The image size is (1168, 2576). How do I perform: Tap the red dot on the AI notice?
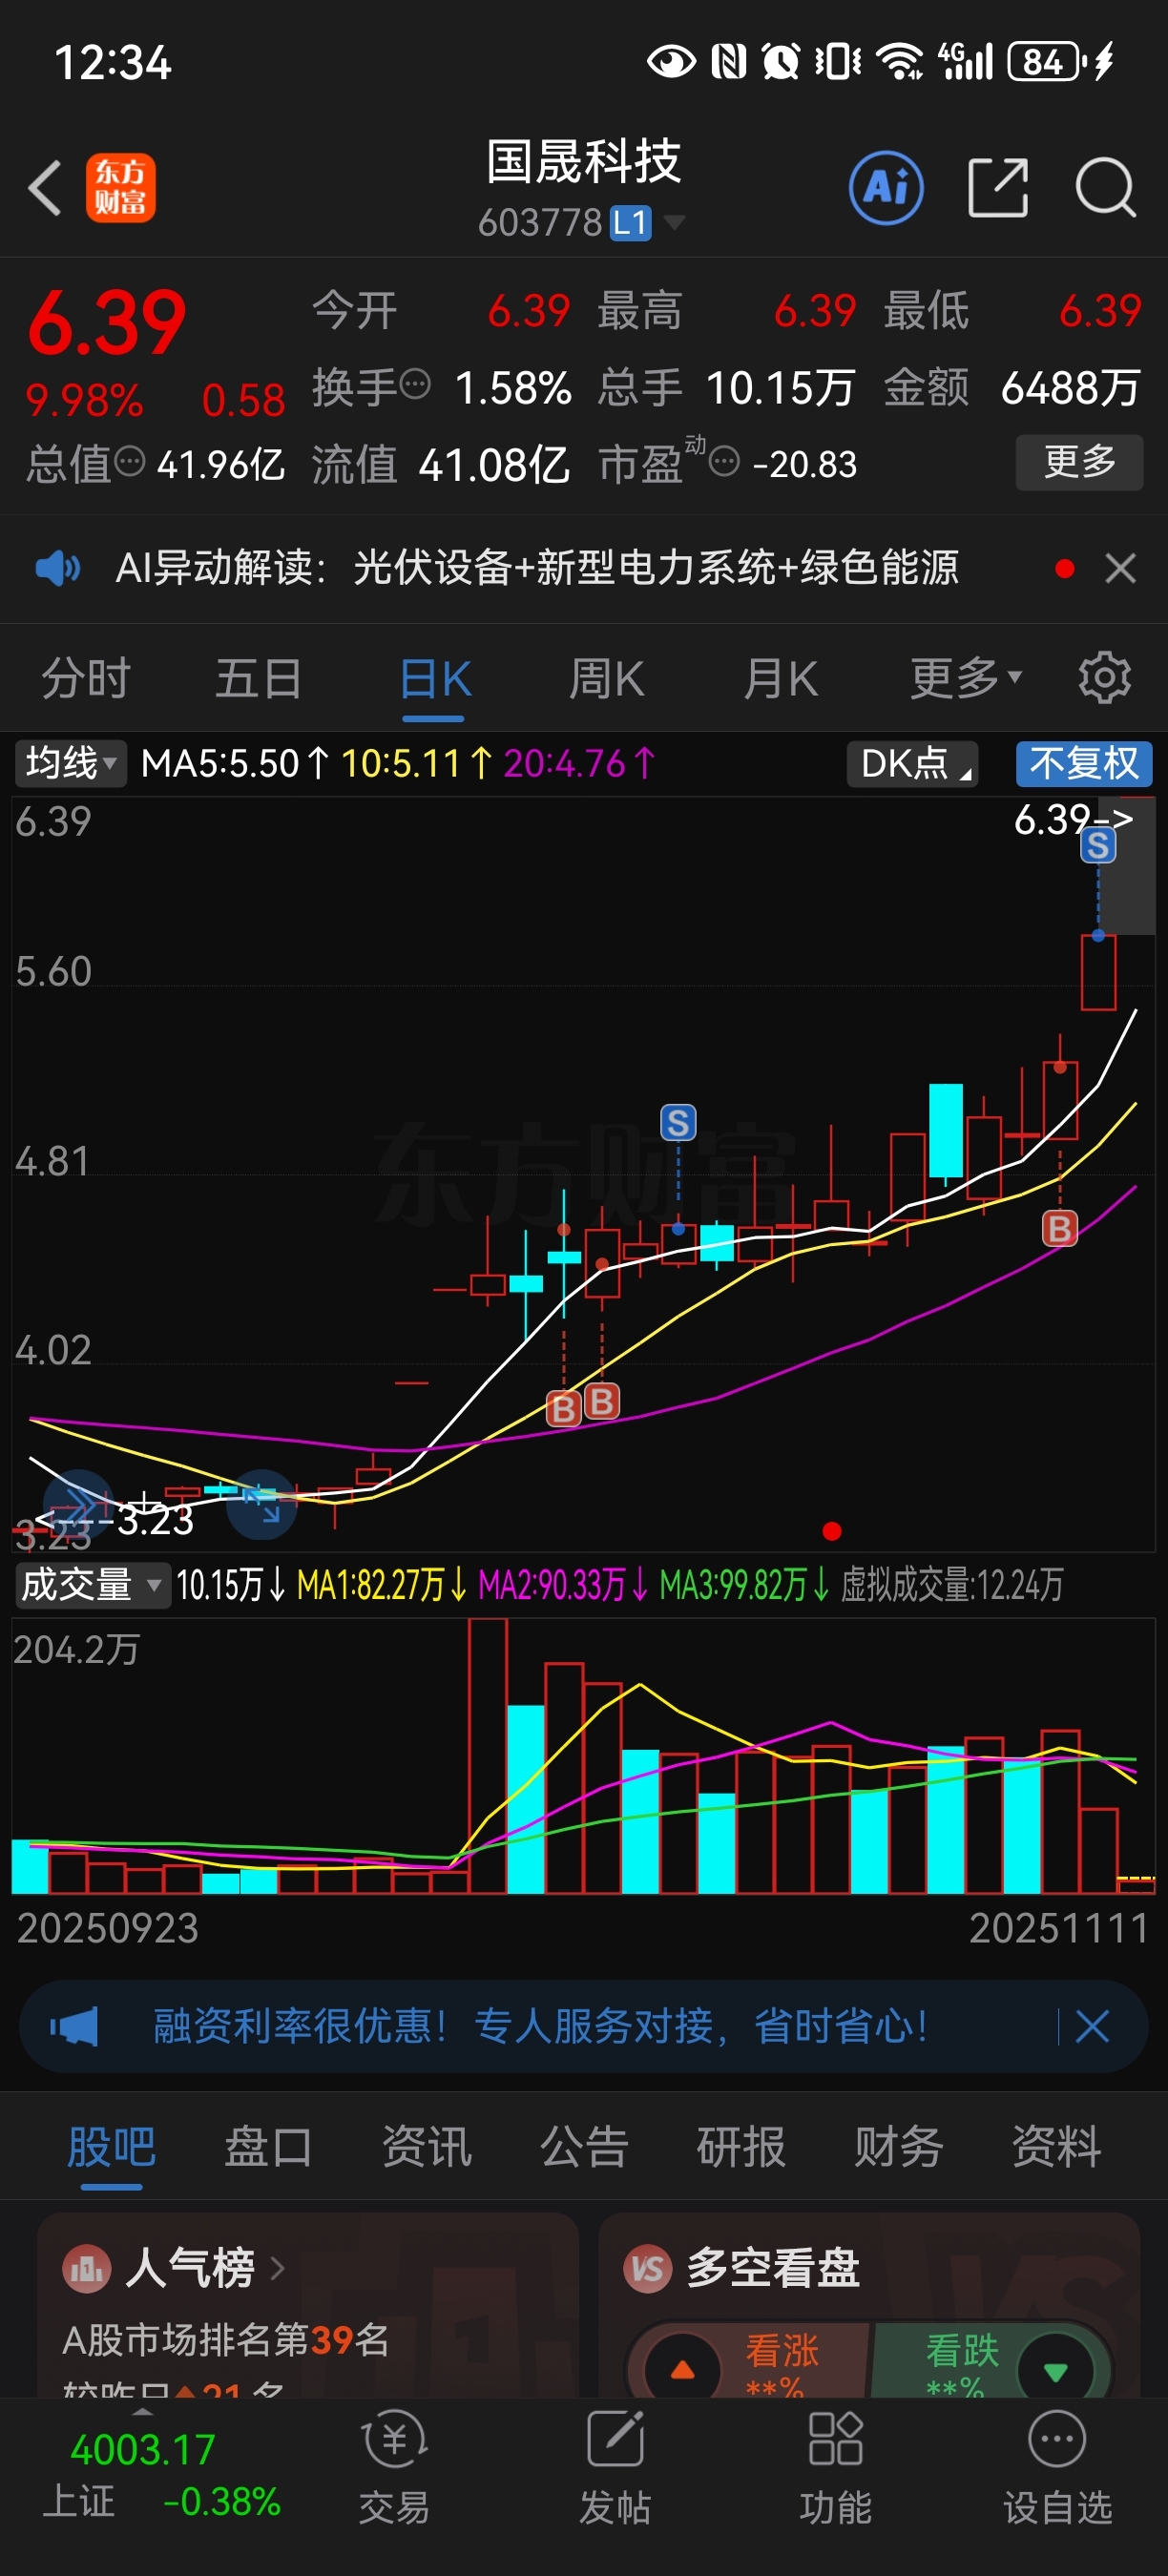1064,569
